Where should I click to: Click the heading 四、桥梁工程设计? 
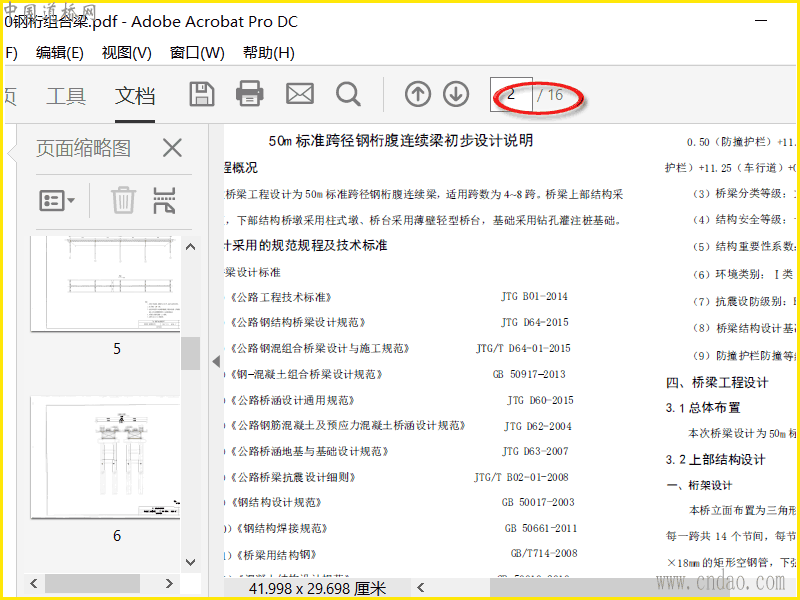click(717, 383)
